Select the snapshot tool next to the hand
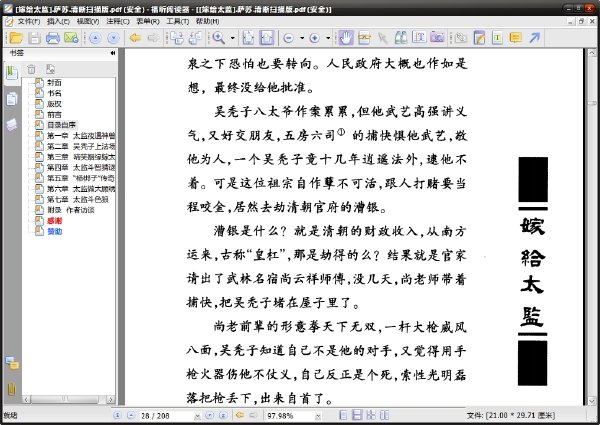 [364, 37]
